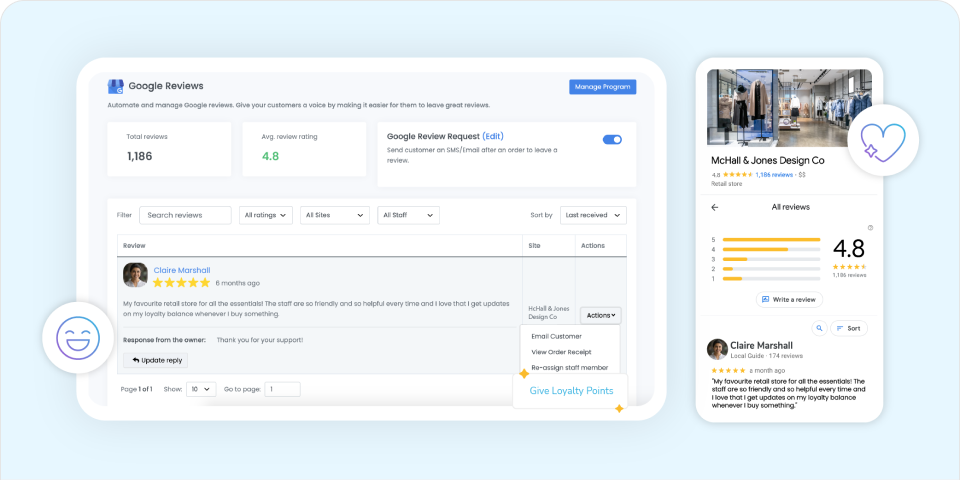Select the 3-star rating bar
960x480 pixels.
pos(771,259)
